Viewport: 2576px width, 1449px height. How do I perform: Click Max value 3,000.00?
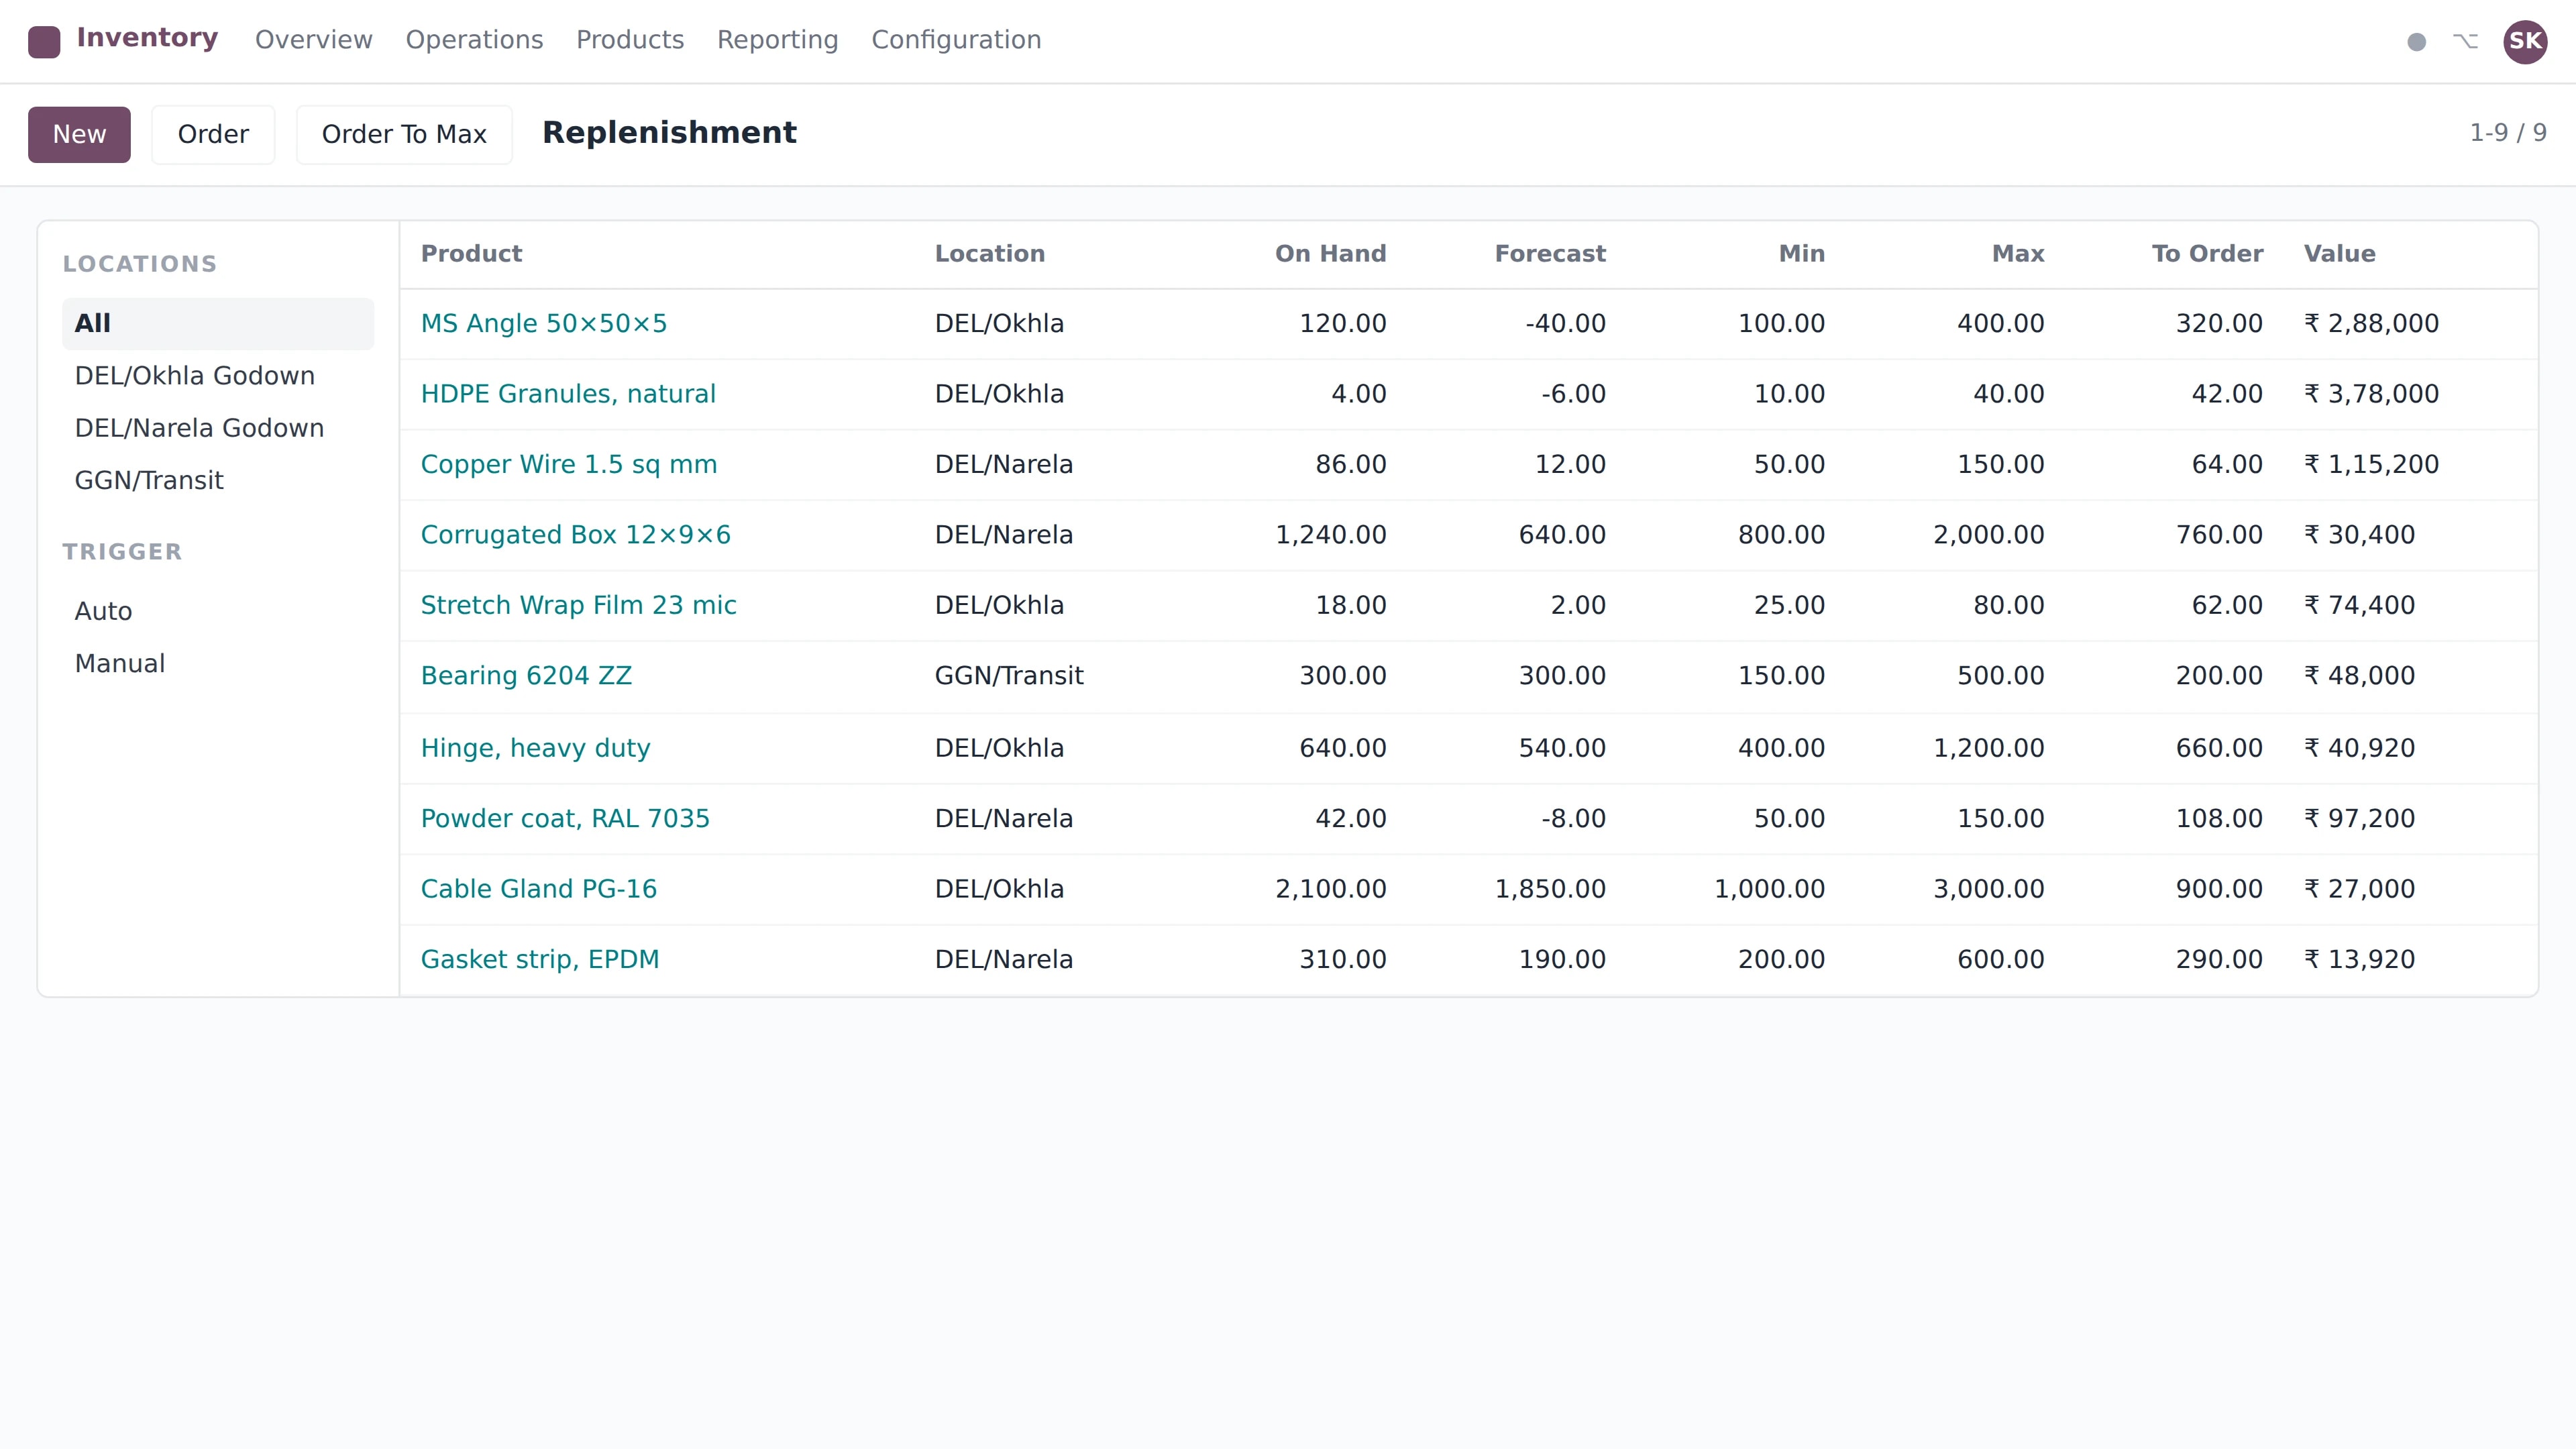click(x=1988, y=889)
